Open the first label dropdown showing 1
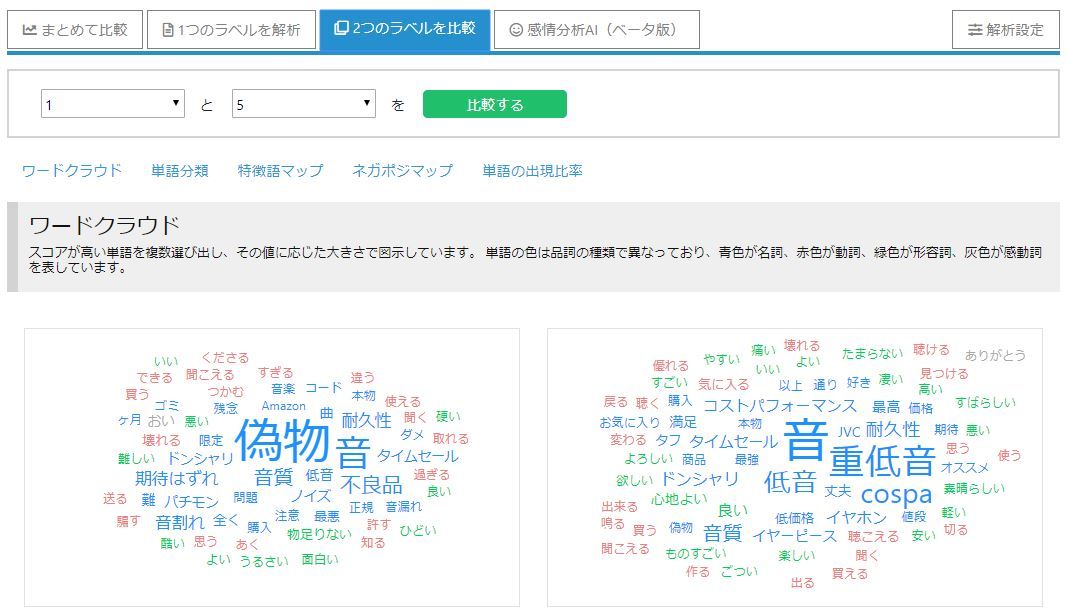The image size is (1068, 614). tap(112, 104)
